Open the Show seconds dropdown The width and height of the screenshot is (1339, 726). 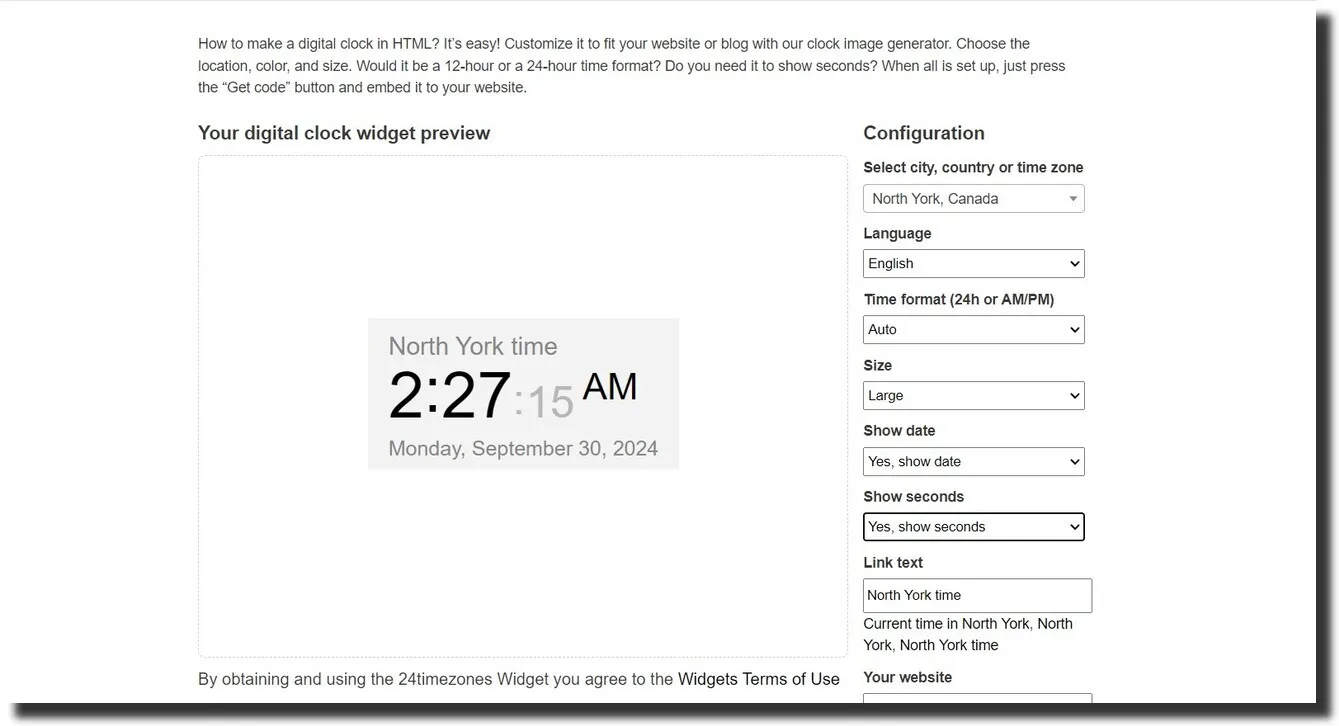[x=973, y=527]
